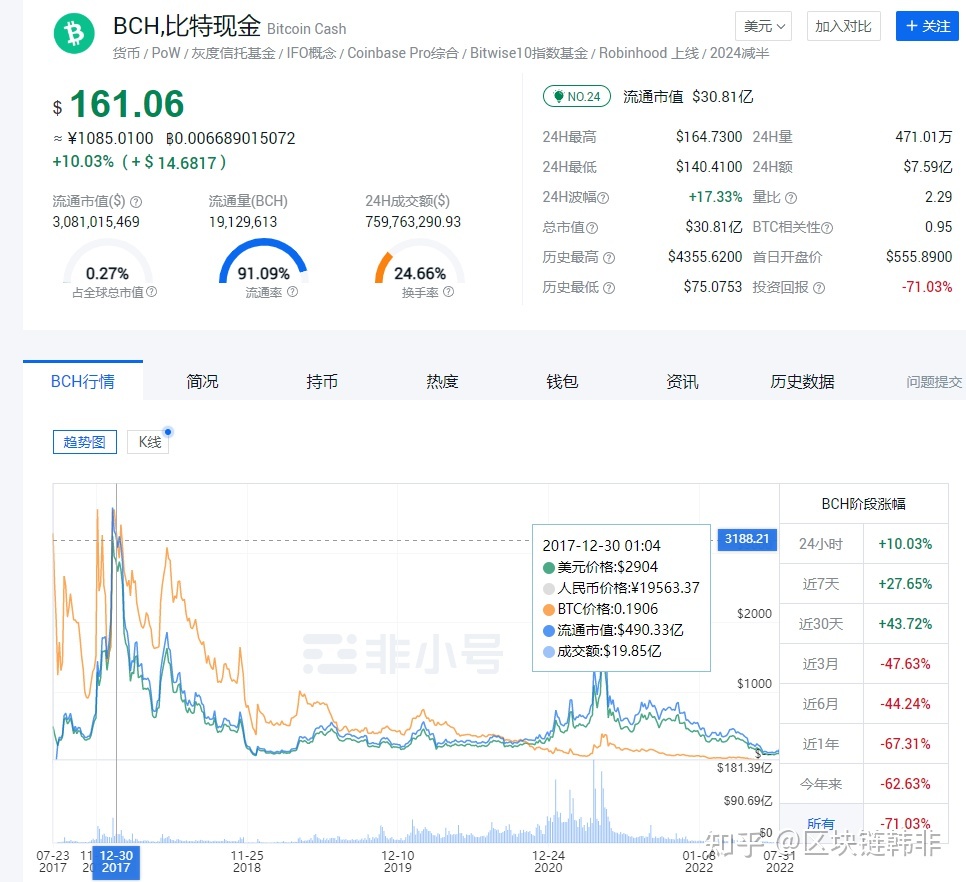Click the 流通率 91.09% gauge
Viewport: 966px width, 882px height.
pos(264,263)
